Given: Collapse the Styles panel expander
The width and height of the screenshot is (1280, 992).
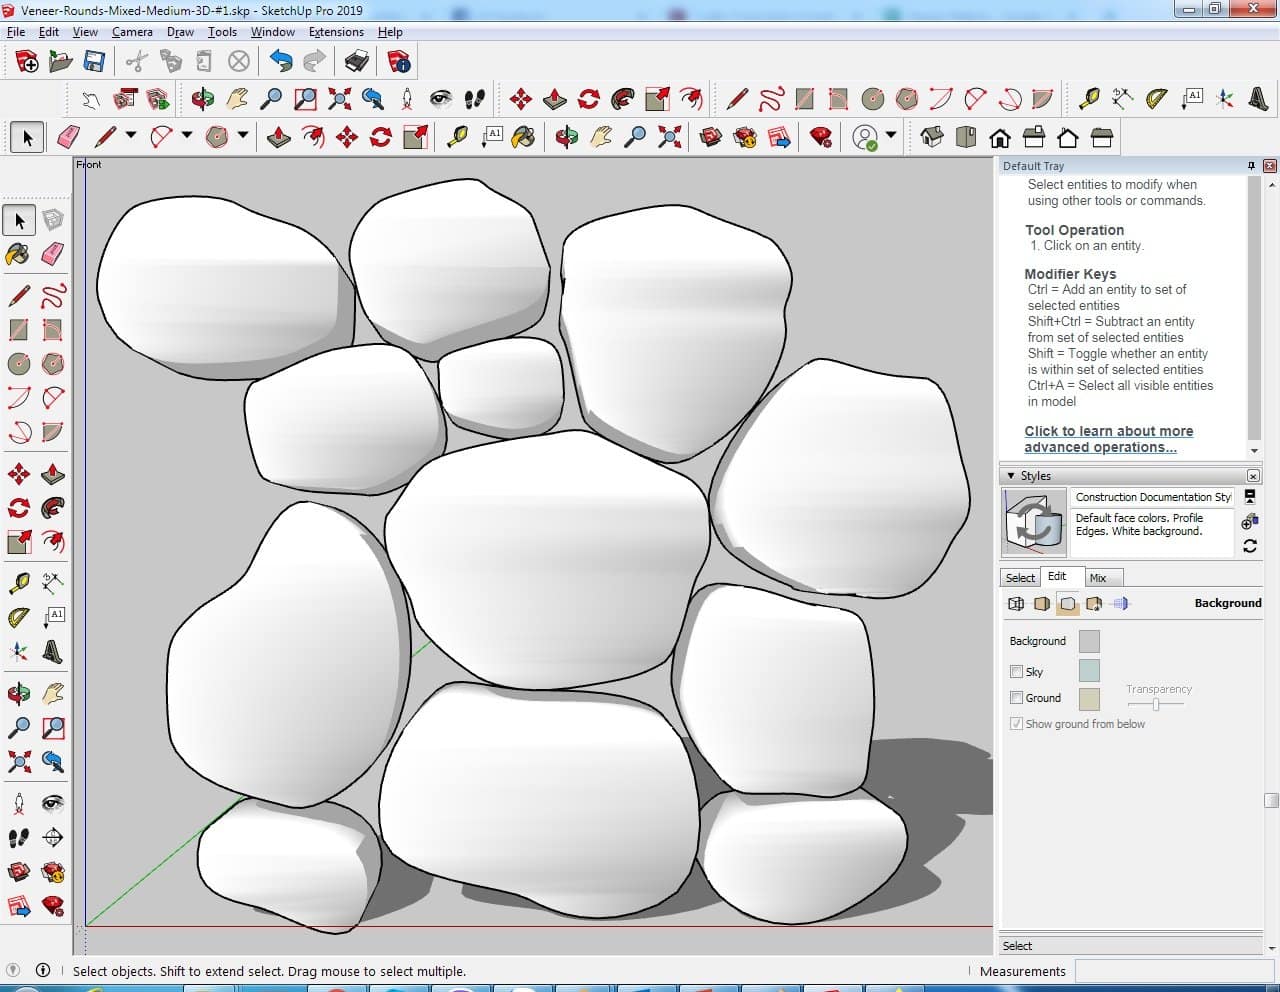Looking at the screenshot, I should (1011, 476).
